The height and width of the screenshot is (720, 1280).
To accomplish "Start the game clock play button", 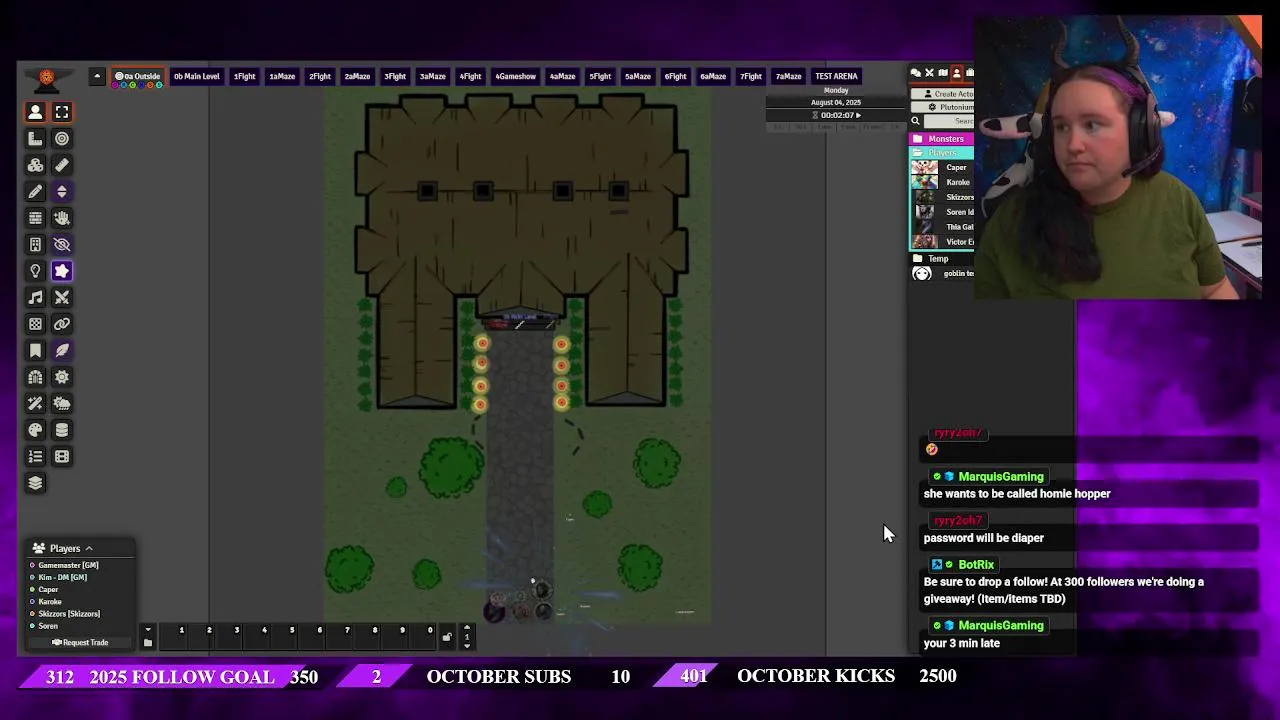I will pyautogui.click(x=858, y=115).
